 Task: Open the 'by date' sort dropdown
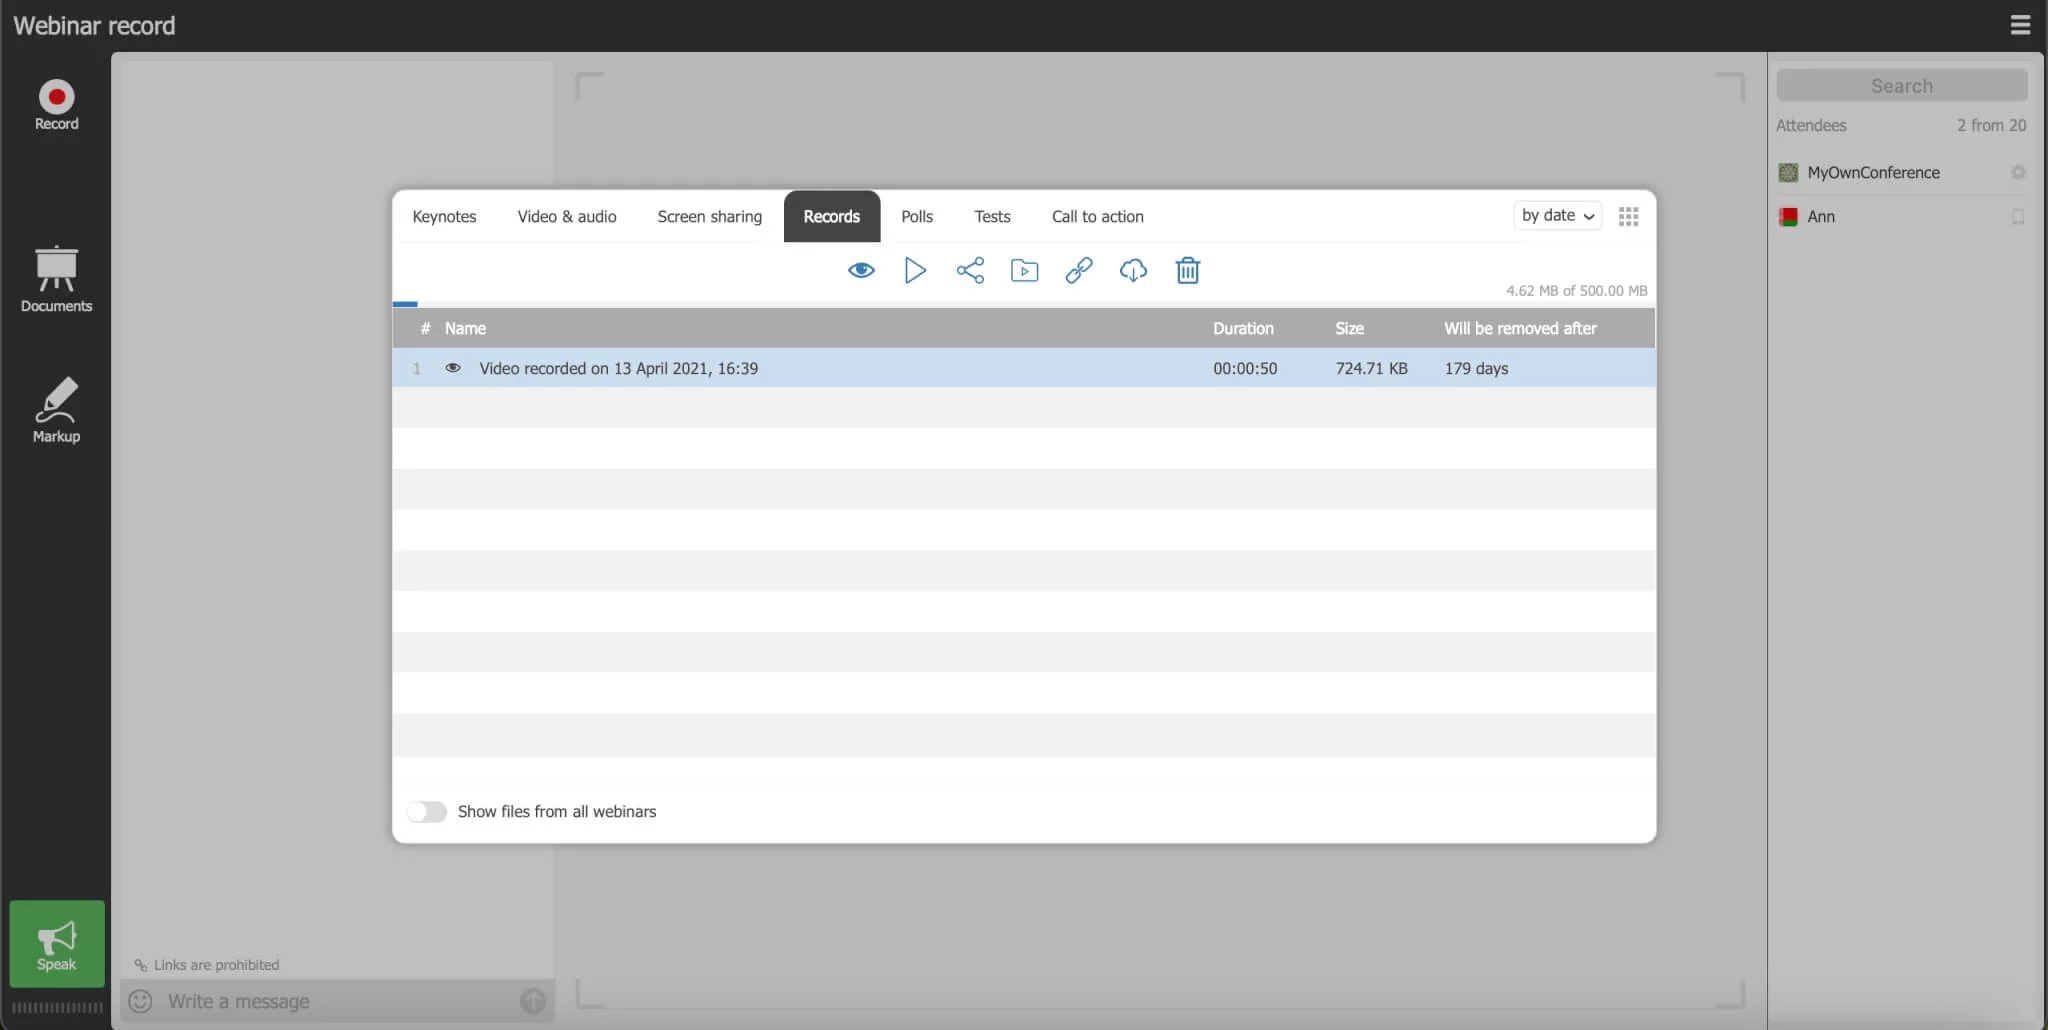click(1556, 216)
